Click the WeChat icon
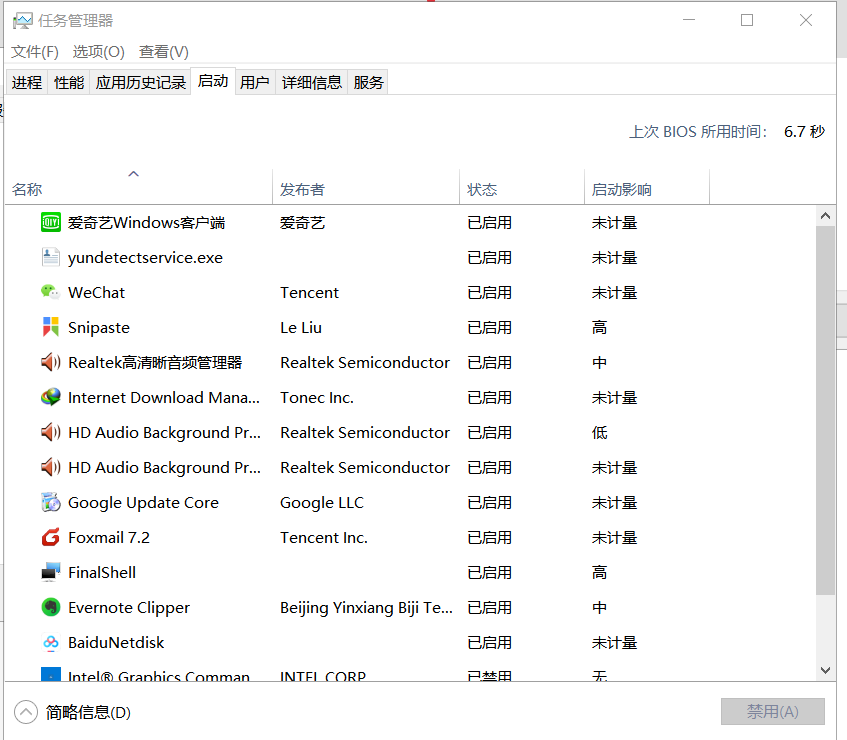 [51, 292]
